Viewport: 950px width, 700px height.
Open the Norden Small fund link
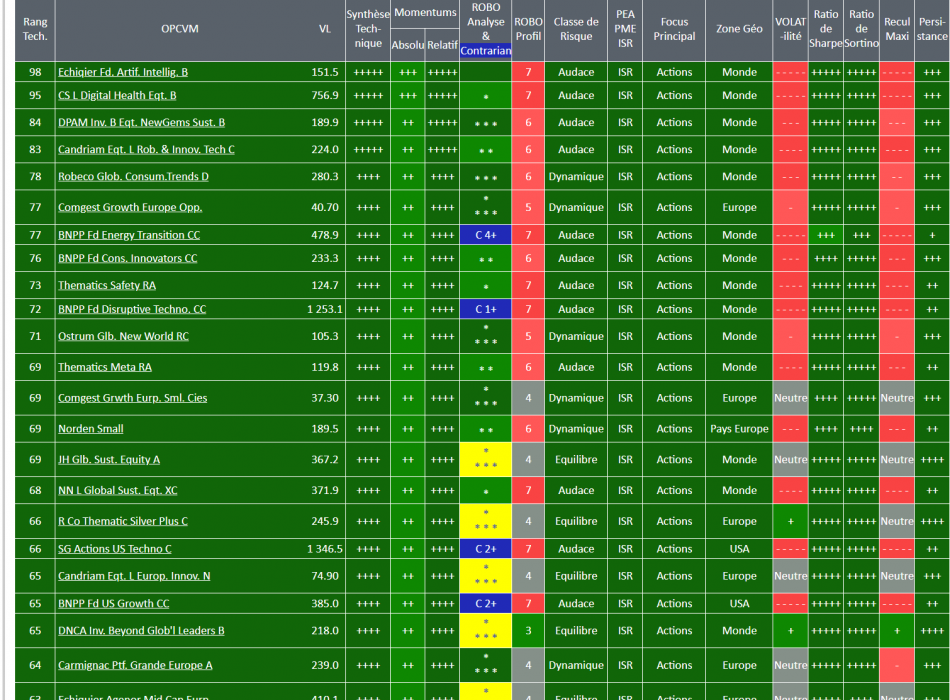pyautogui.click(x=91, y=429)
